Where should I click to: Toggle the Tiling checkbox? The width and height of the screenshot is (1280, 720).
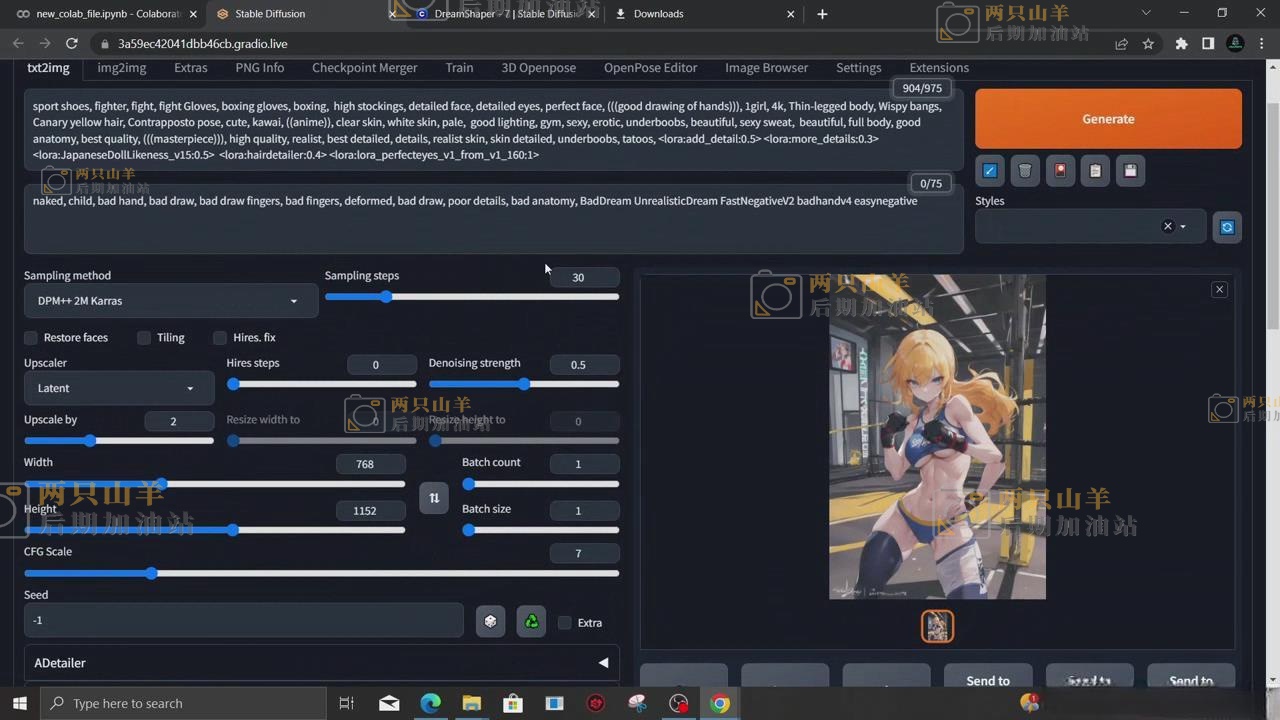[x=144, y=338]
